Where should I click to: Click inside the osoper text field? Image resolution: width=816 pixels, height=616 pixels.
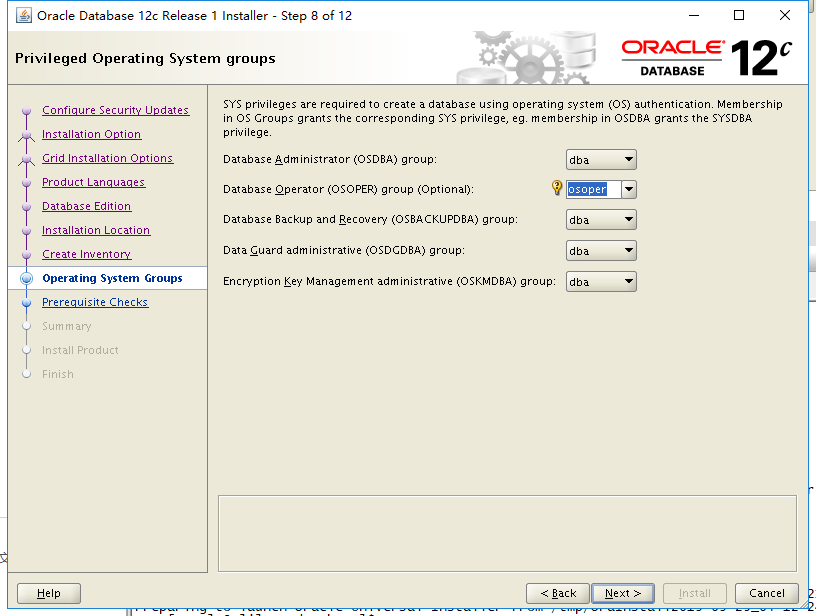(594, 189)
